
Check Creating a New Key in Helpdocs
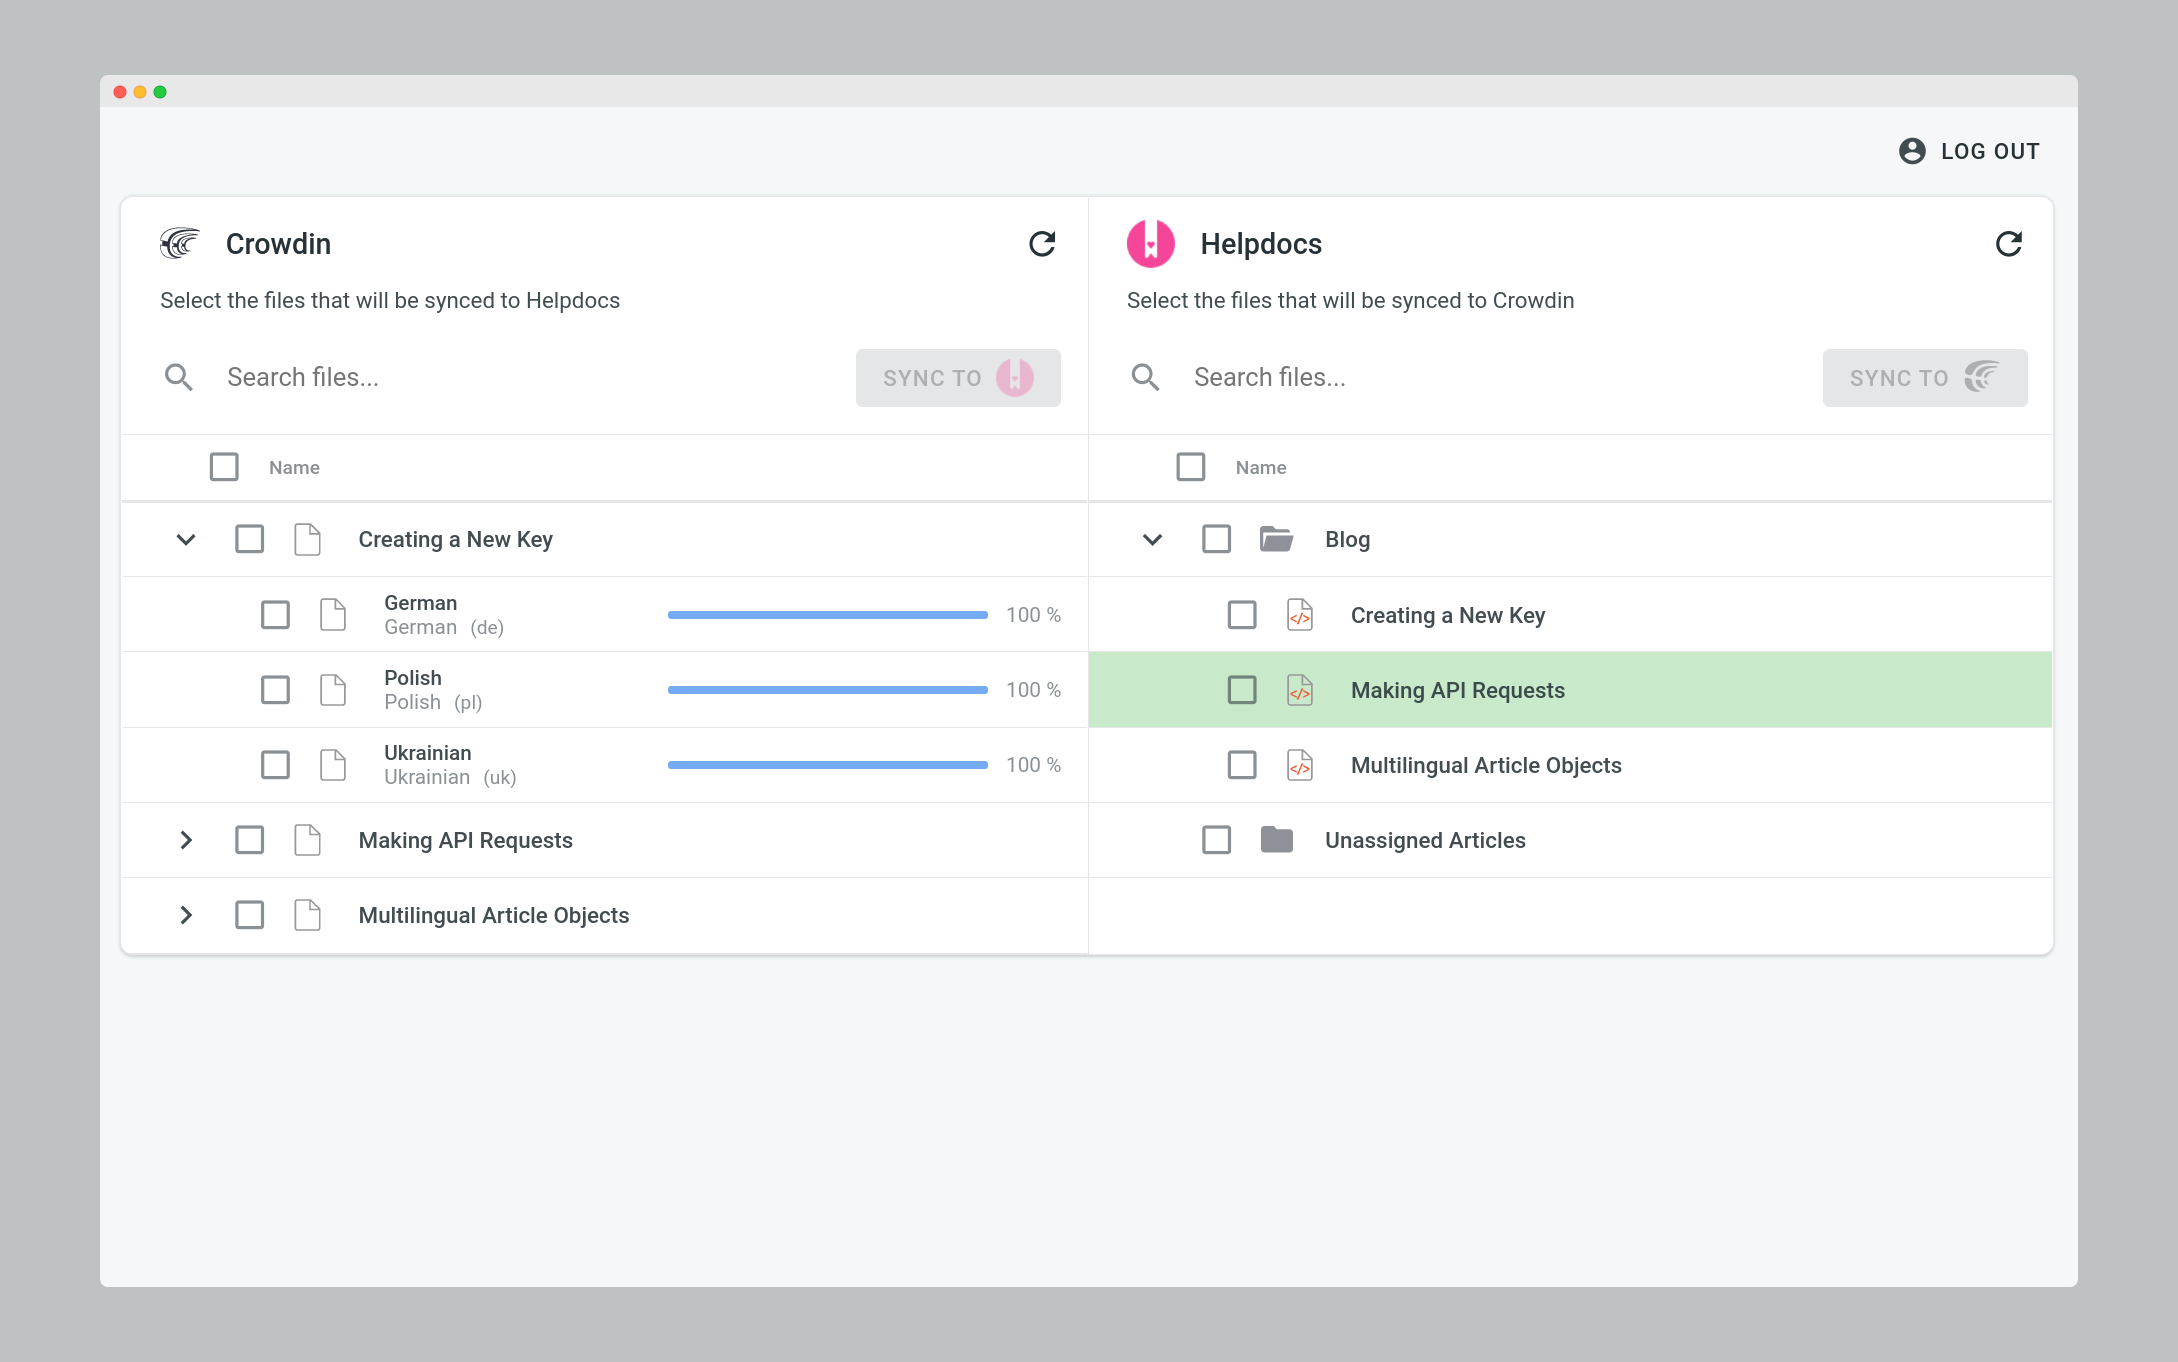1242,615
